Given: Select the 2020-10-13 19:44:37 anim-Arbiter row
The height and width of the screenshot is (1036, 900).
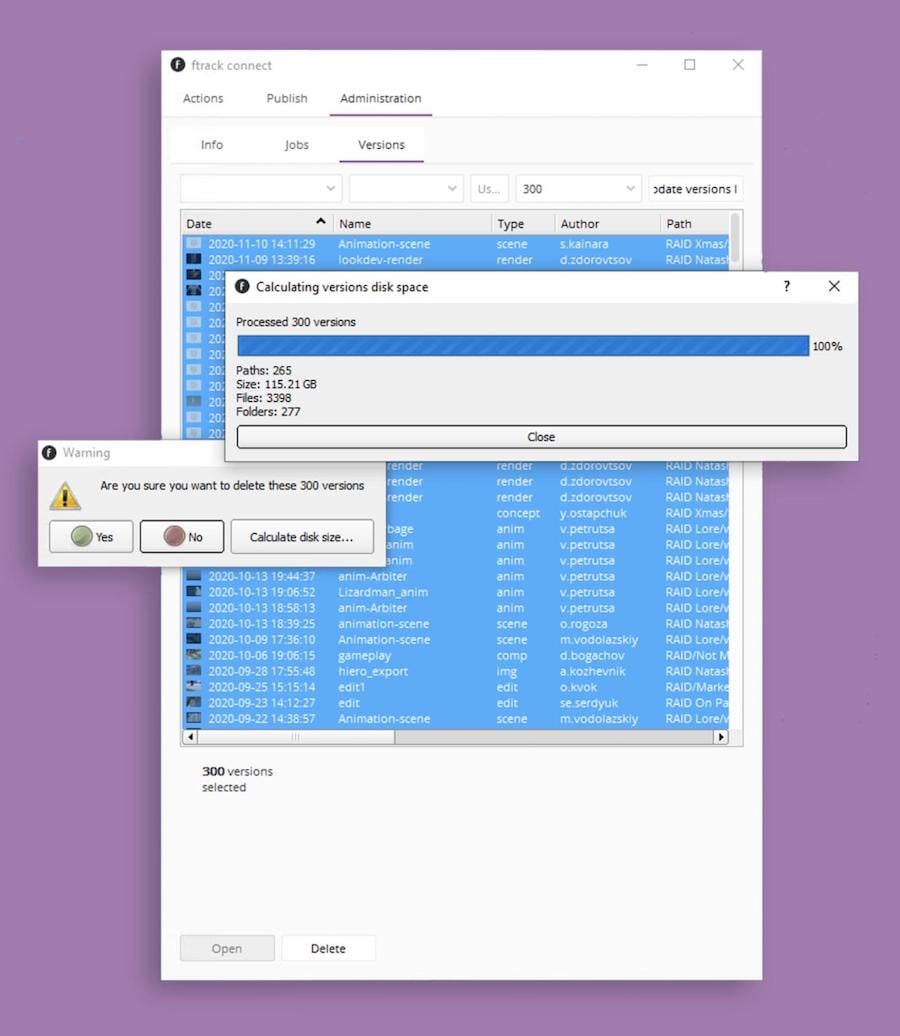Looking at the screenshot, I should click(455, 576).
